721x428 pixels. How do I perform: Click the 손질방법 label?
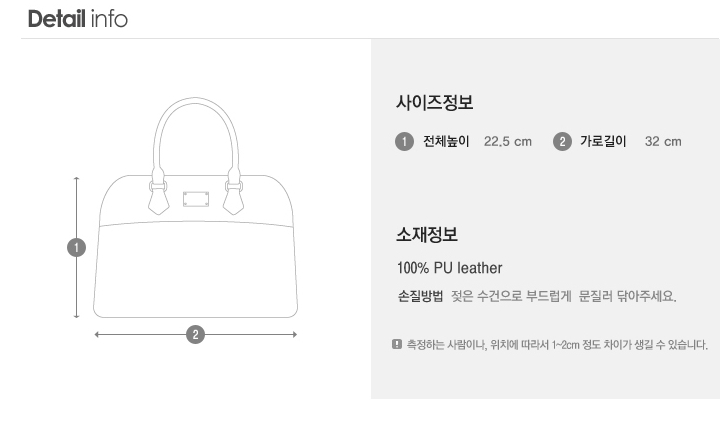419,297
